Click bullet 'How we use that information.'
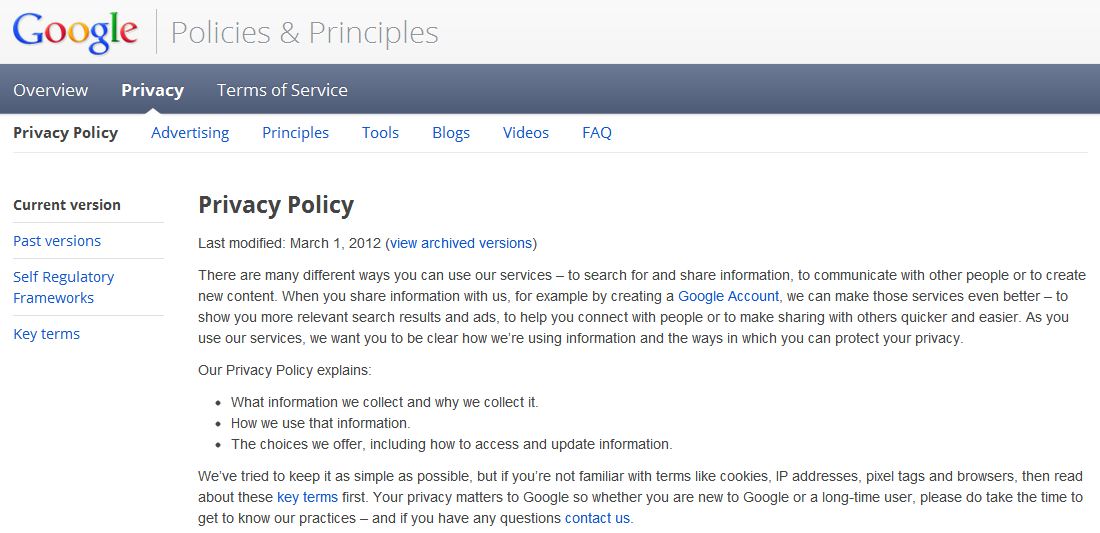The image size is (1100, 533). (x=321, y=424)
